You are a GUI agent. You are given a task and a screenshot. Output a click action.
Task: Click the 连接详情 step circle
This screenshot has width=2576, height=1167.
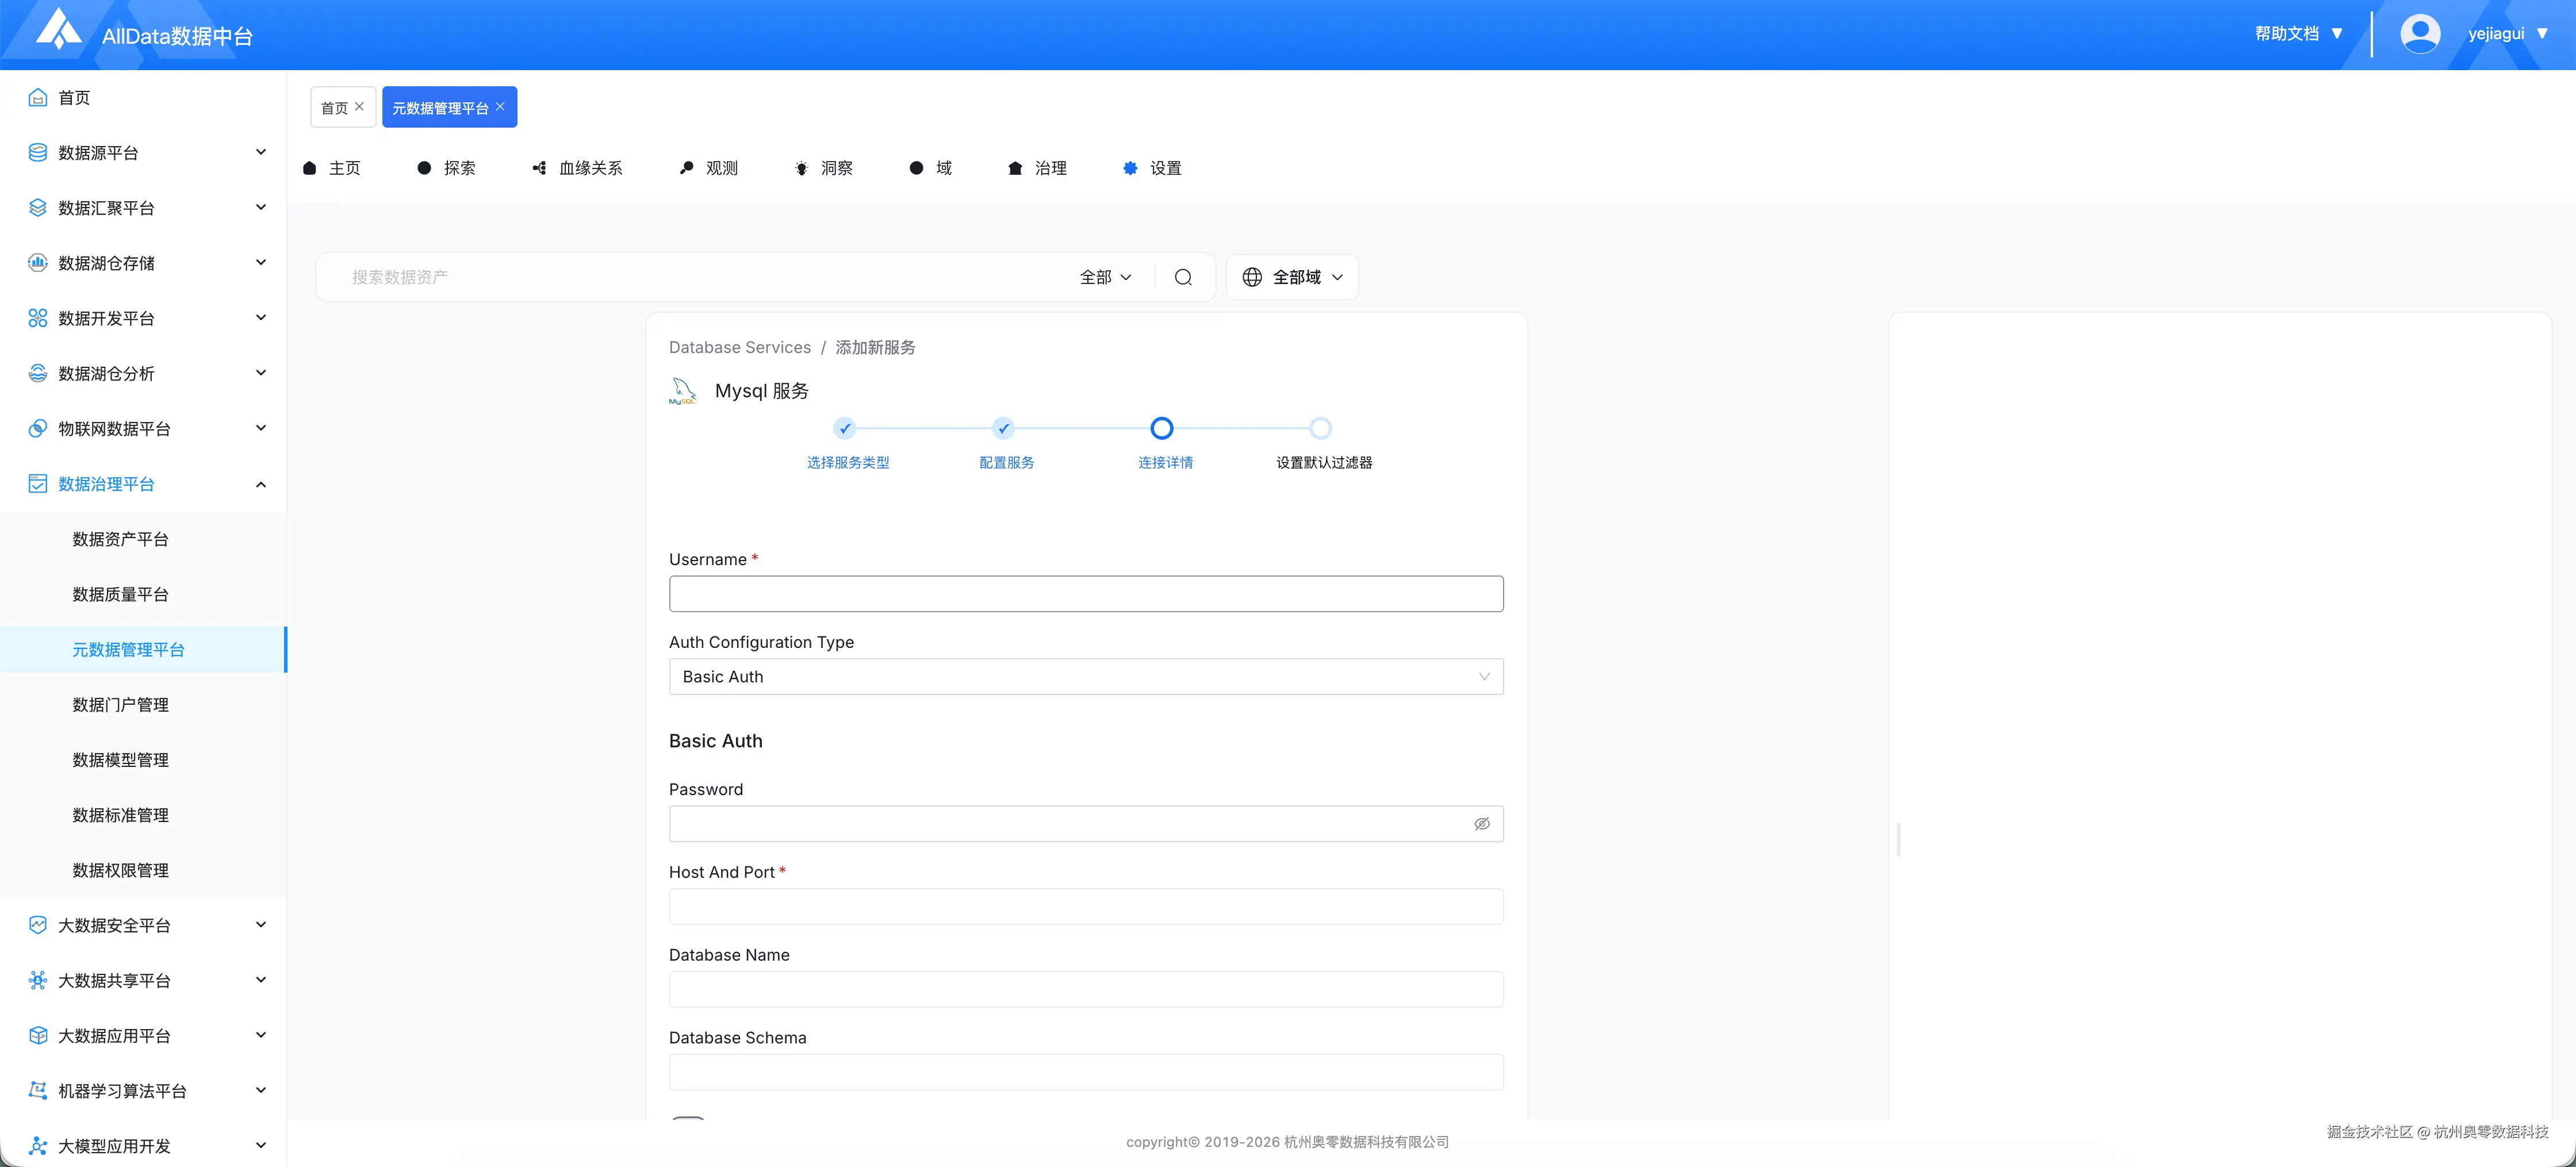pos(1162,428)
